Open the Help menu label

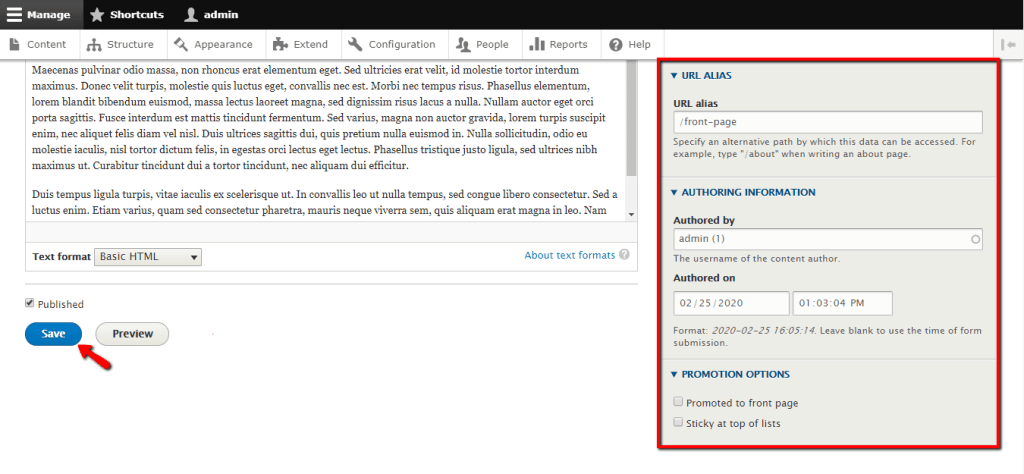pyautogui.click(x=639, y=44)
